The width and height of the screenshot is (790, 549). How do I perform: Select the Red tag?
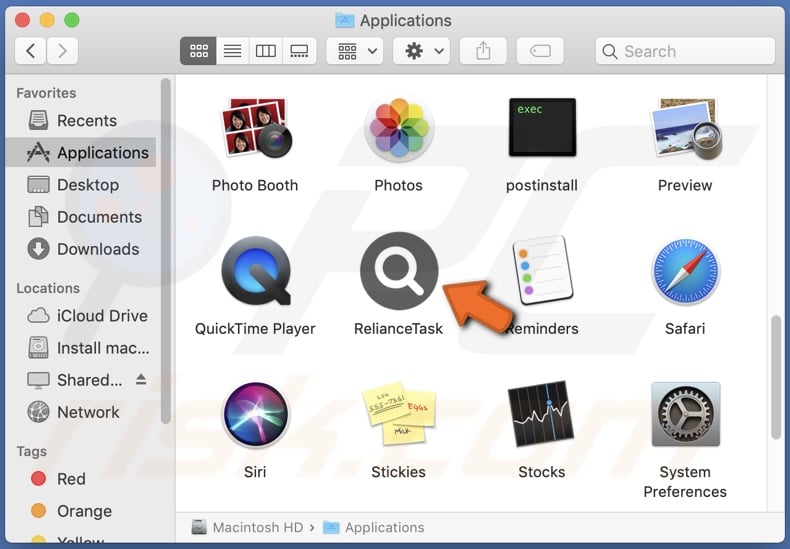pos(81,479)
